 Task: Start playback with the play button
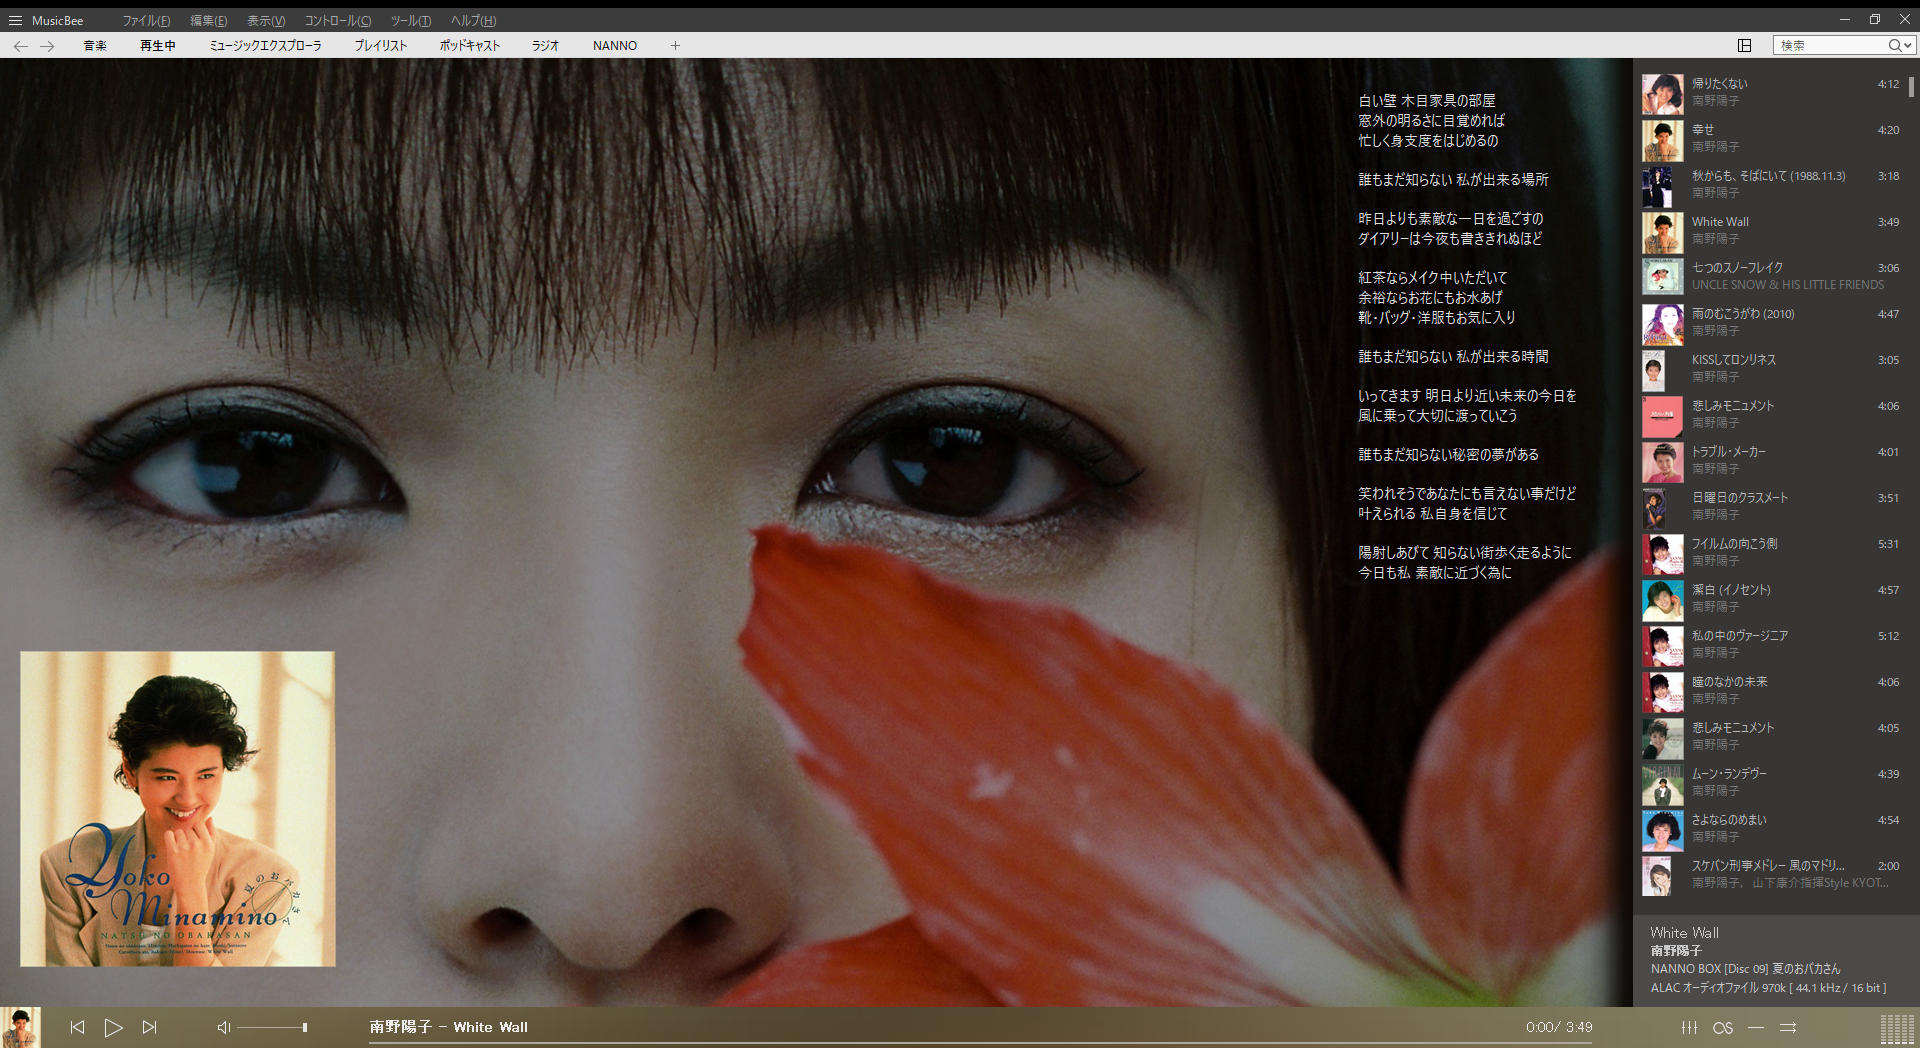coord(113,1027)
